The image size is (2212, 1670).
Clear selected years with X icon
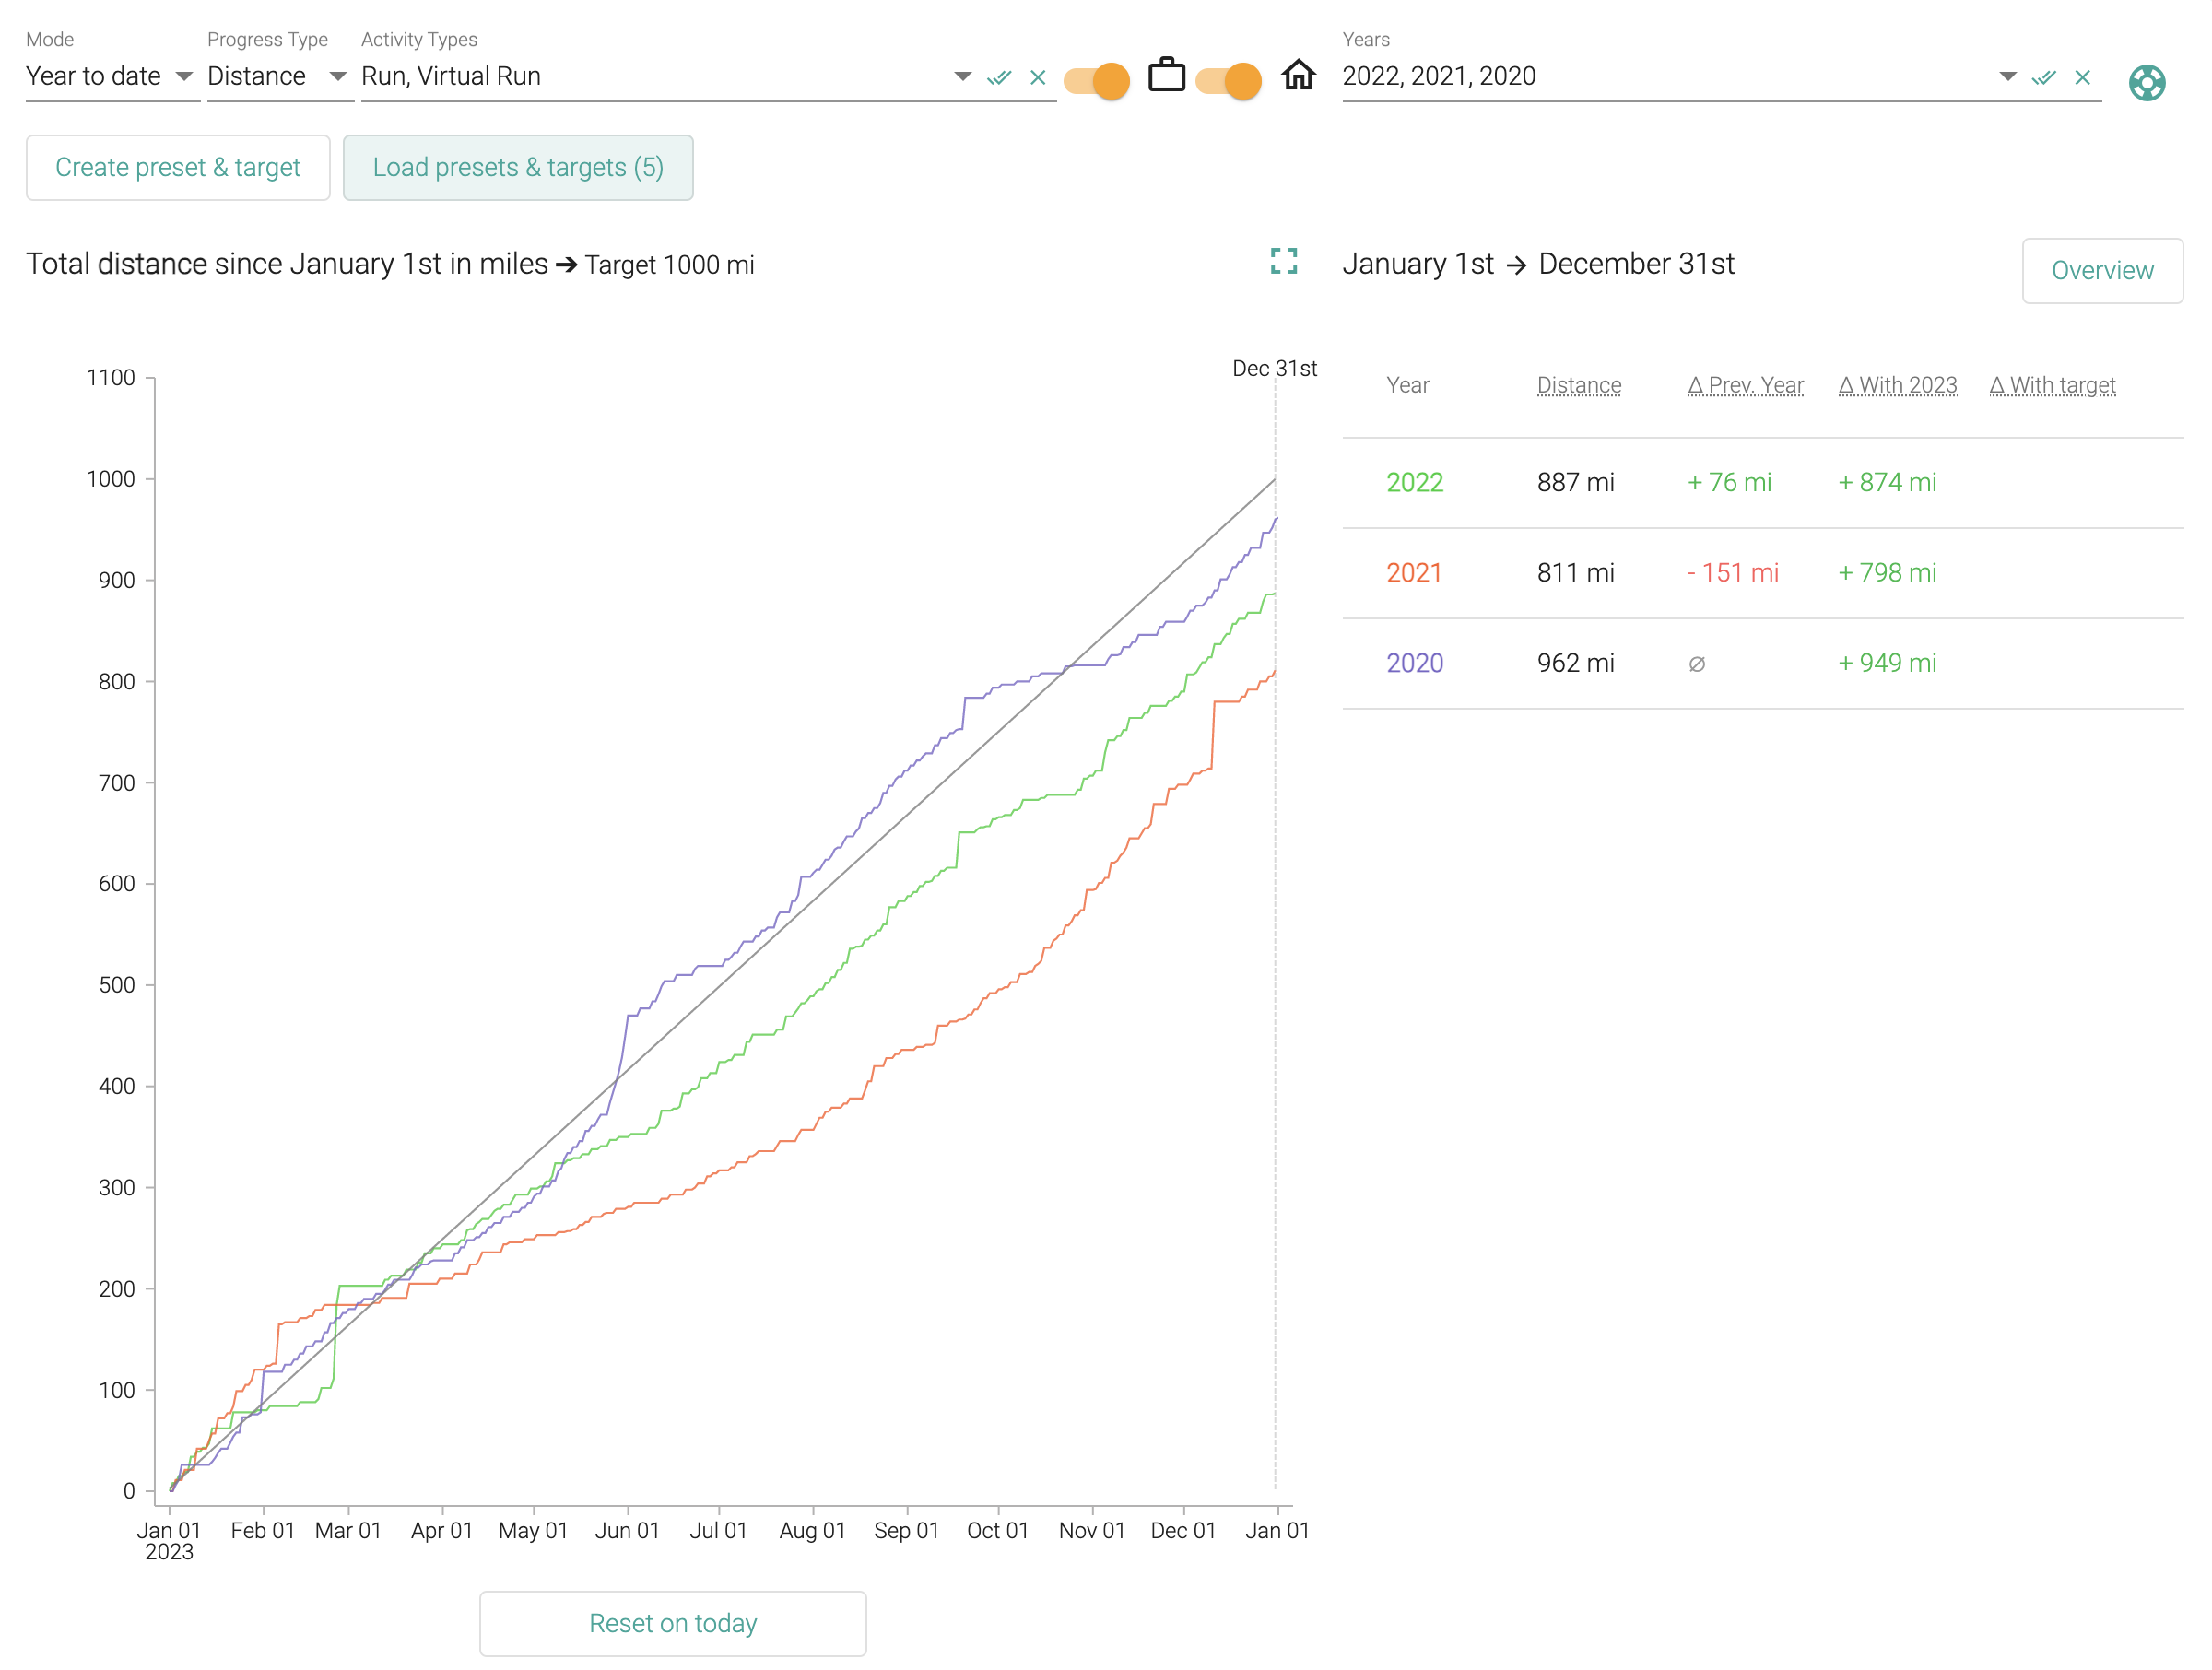pyautogui.click(x=2082, y=77)
